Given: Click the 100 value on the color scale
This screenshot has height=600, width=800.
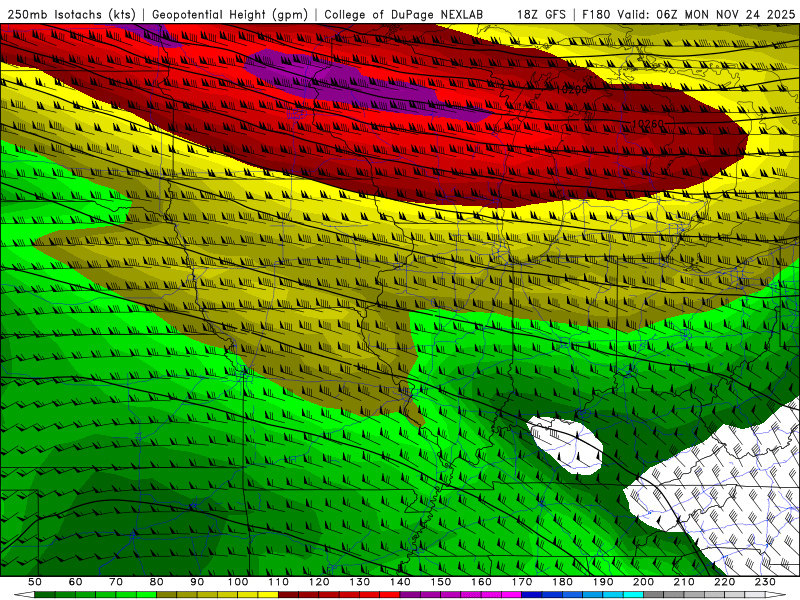Looking at the screenshot, I should click(238, 582).
